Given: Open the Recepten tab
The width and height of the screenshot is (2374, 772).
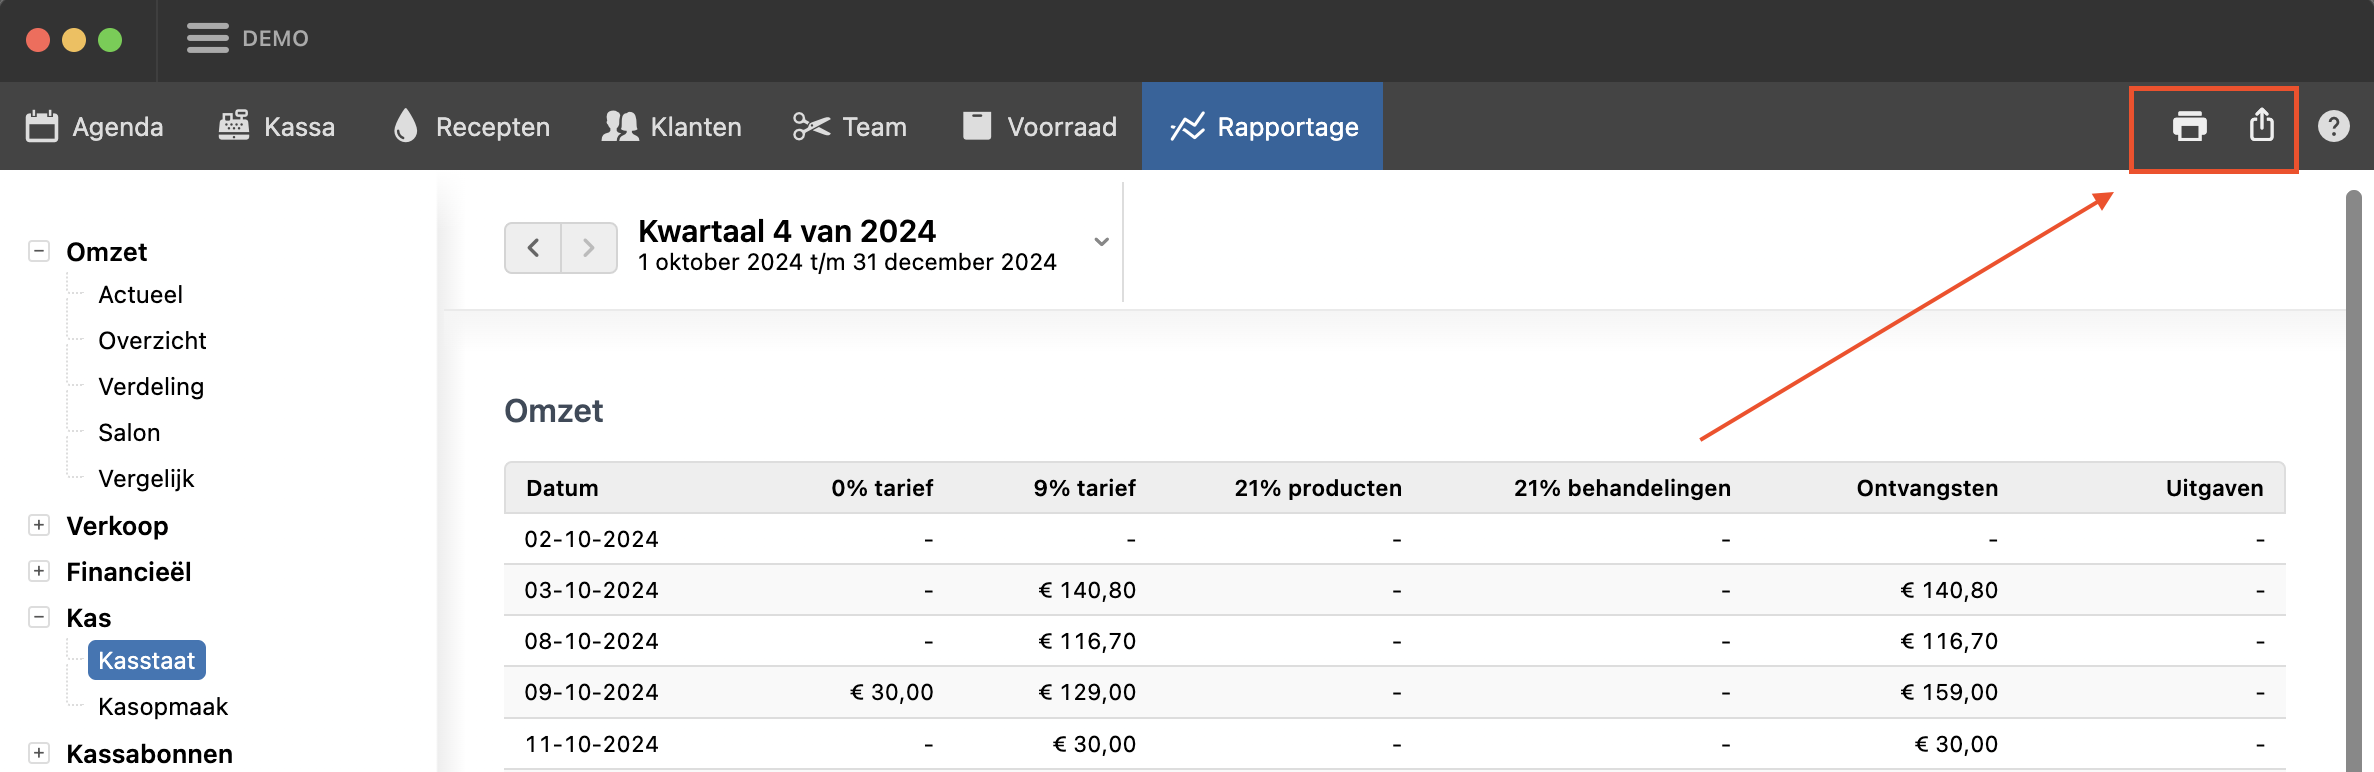Looking at the screenshot, I should click(x=472, y=127).
